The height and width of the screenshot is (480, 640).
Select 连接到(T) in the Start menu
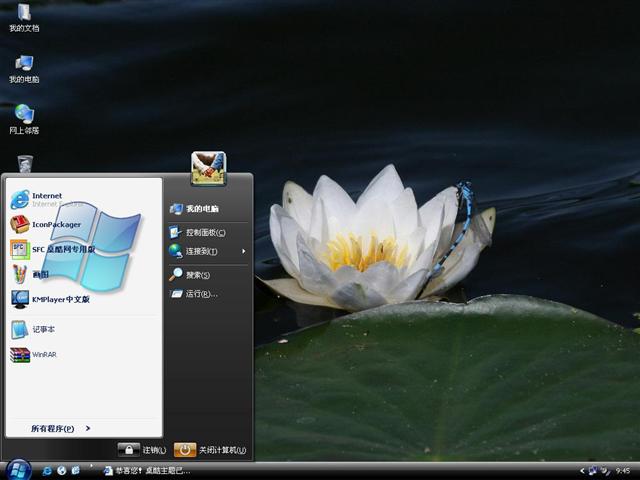tap(193, 251)
